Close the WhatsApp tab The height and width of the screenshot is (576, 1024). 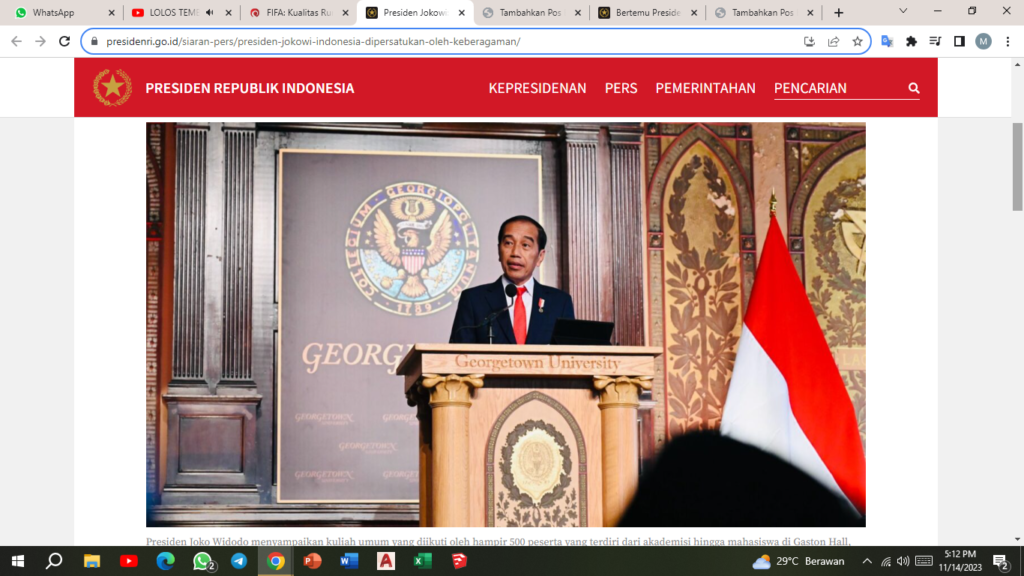(x=111, y=12)
